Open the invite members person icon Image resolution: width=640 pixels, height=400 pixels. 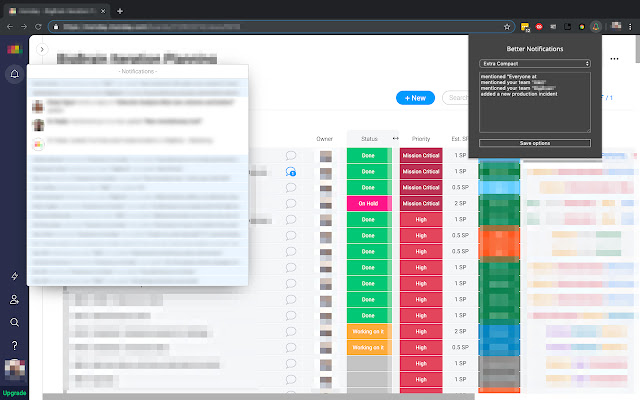coord(15,300)
